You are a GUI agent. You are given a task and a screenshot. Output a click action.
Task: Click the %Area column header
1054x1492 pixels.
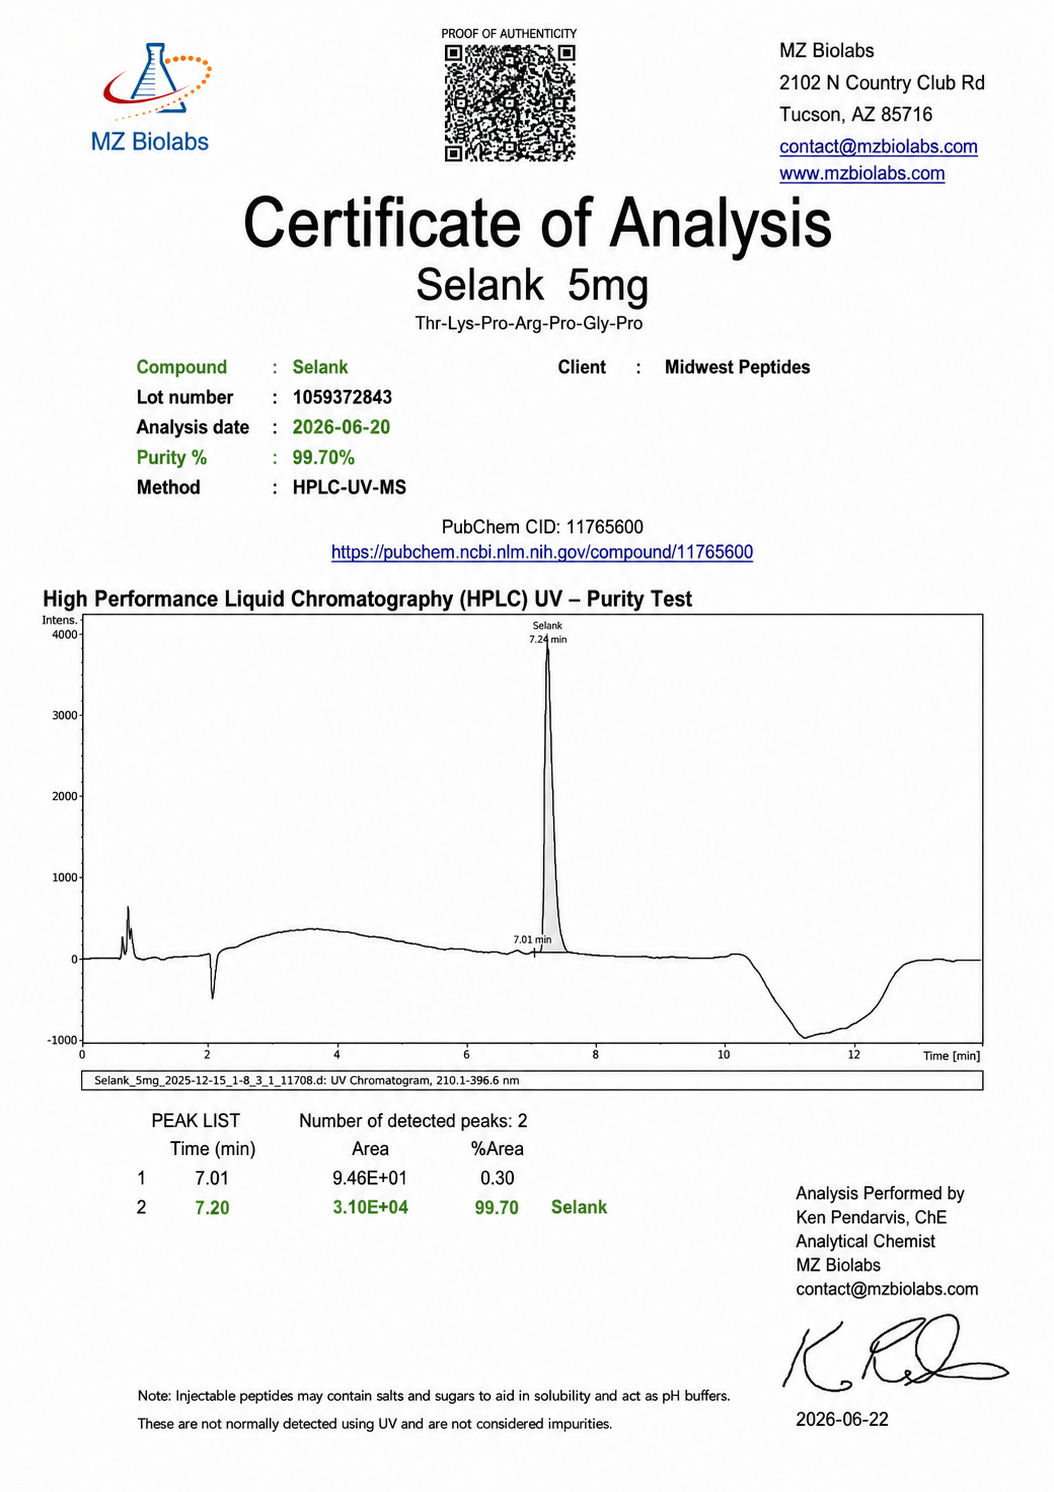497,1149
